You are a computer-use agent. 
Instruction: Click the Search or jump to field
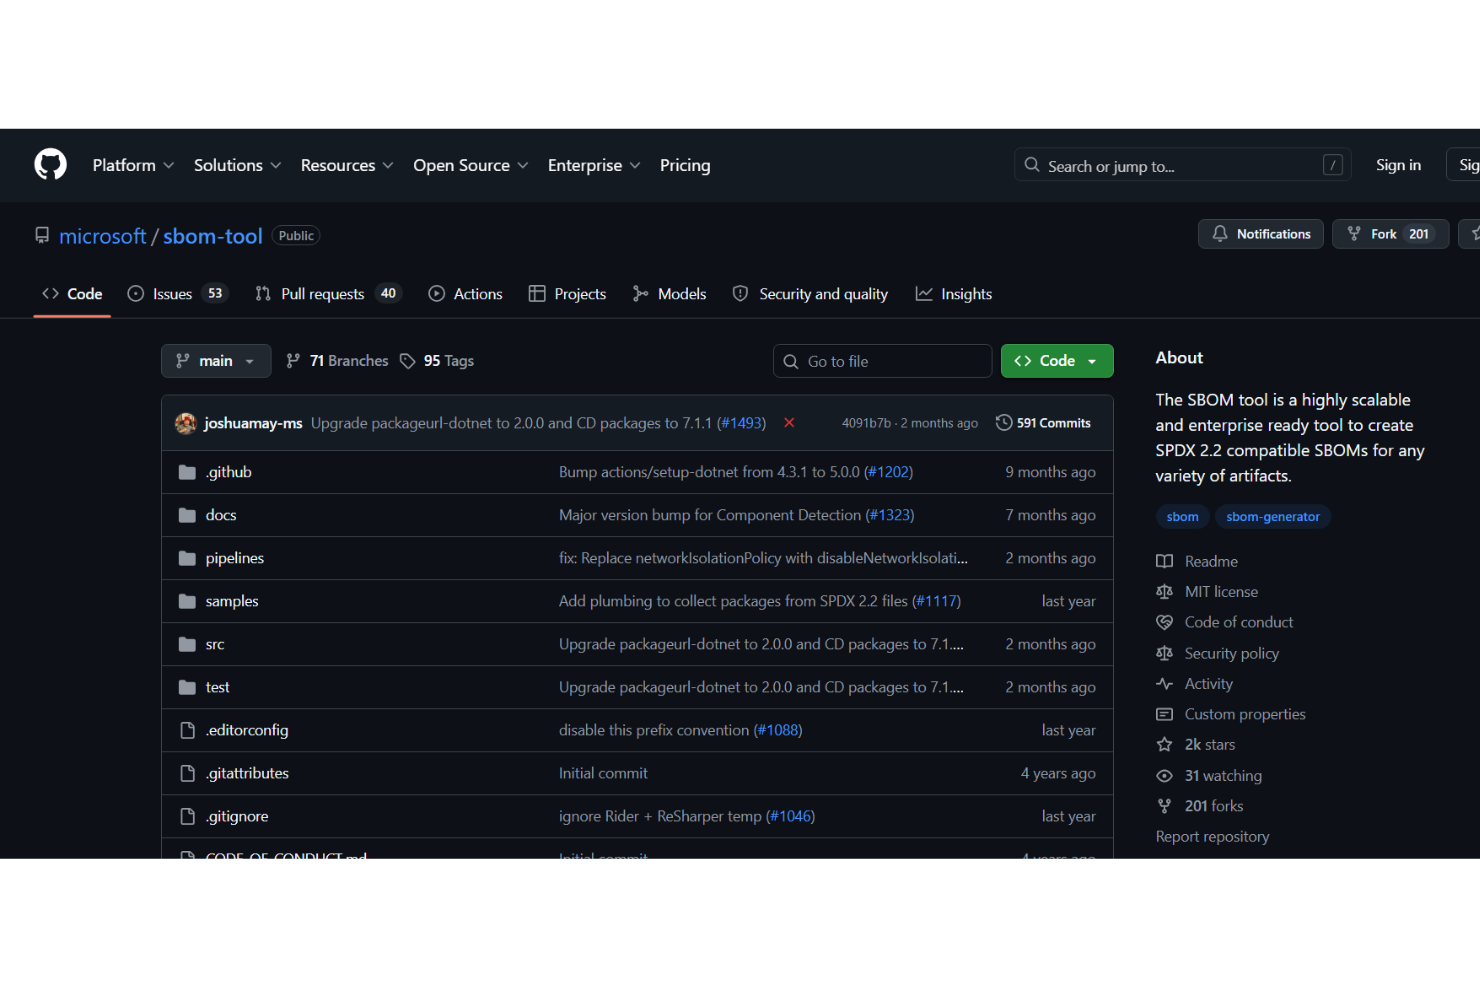tap(1182, 165)
